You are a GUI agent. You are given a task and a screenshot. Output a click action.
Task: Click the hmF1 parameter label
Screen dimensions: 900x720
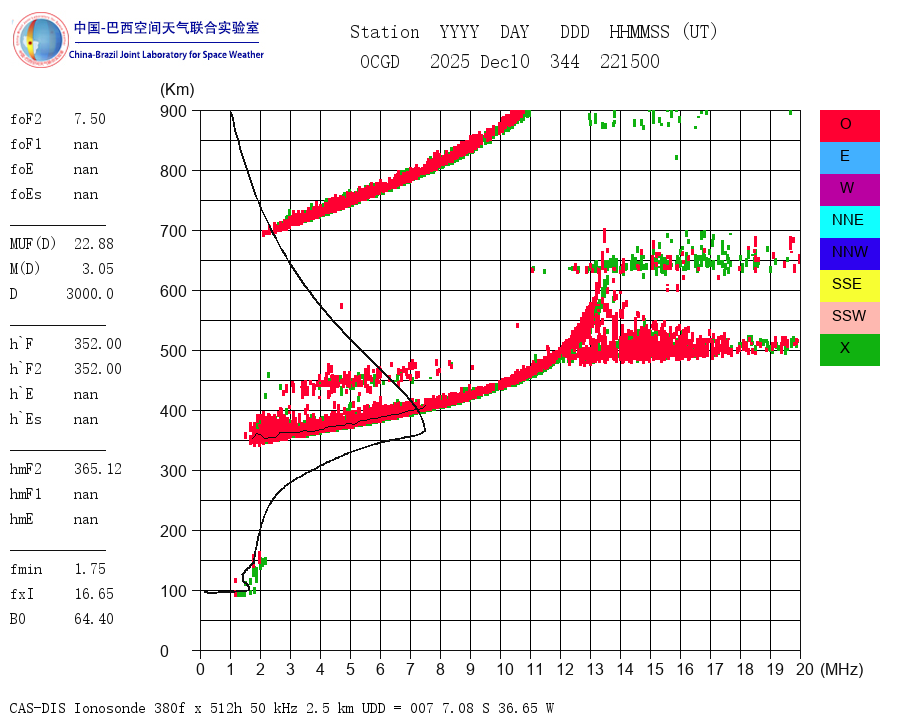click(x=26, y=494)
